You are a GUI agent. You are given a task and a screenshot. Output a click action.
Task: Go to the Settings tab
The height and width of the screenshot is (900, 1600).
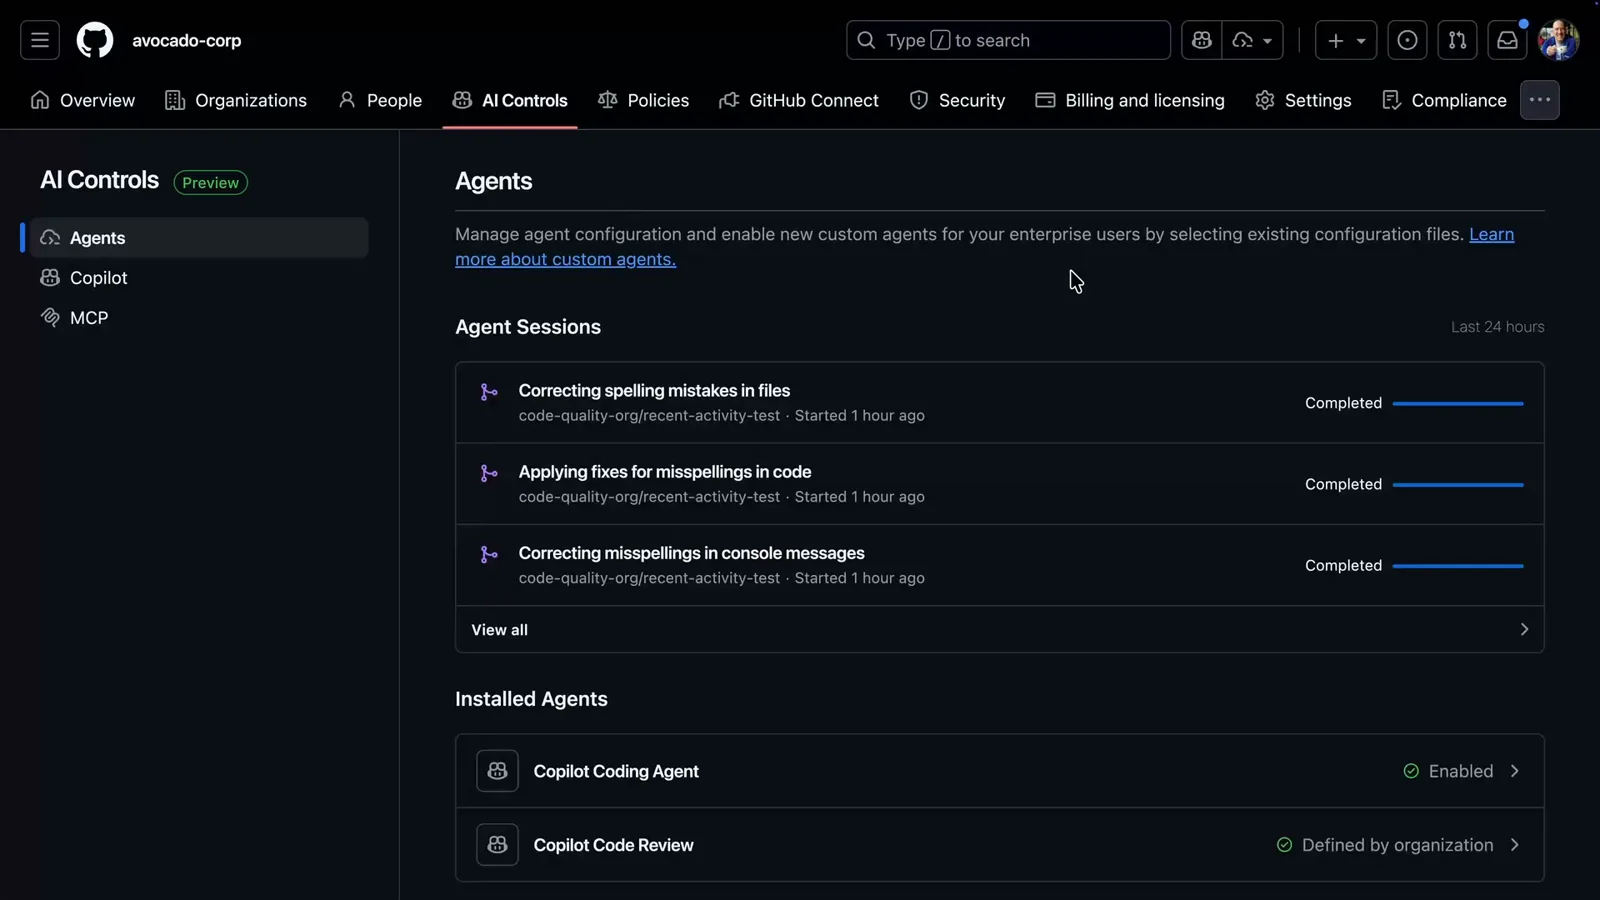(1303, 100)
